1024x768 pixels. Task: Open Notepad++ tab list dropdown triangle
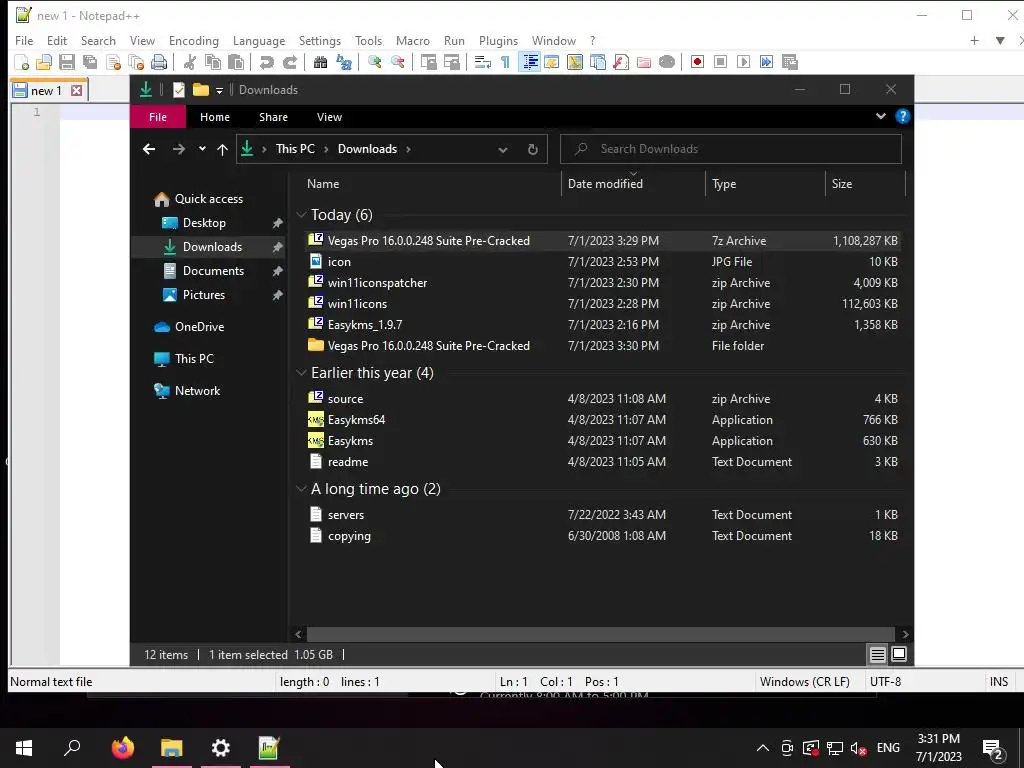[1000, 40]
